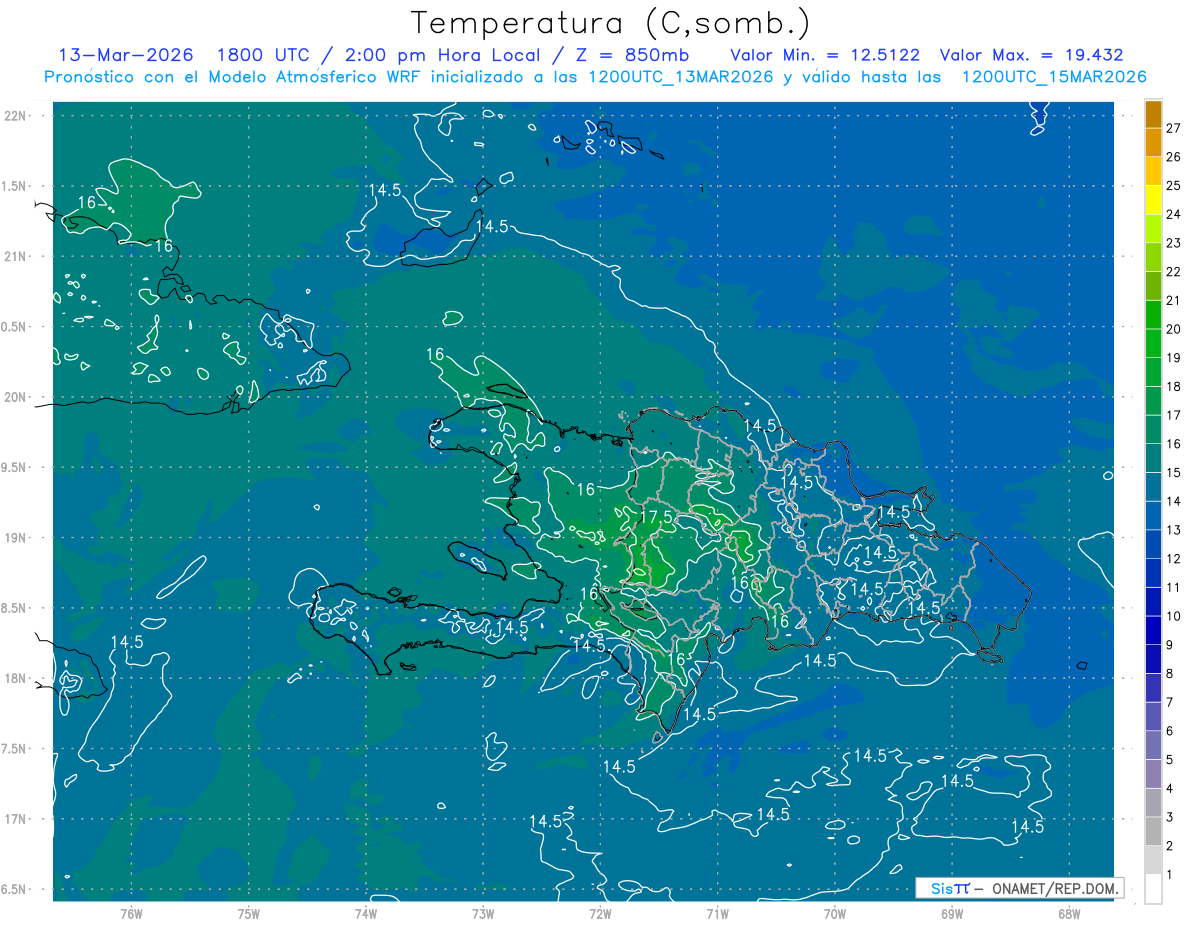Click the '21N' latitude axis label
Viewport: 1200px width, 927px height.
(14, 256)
